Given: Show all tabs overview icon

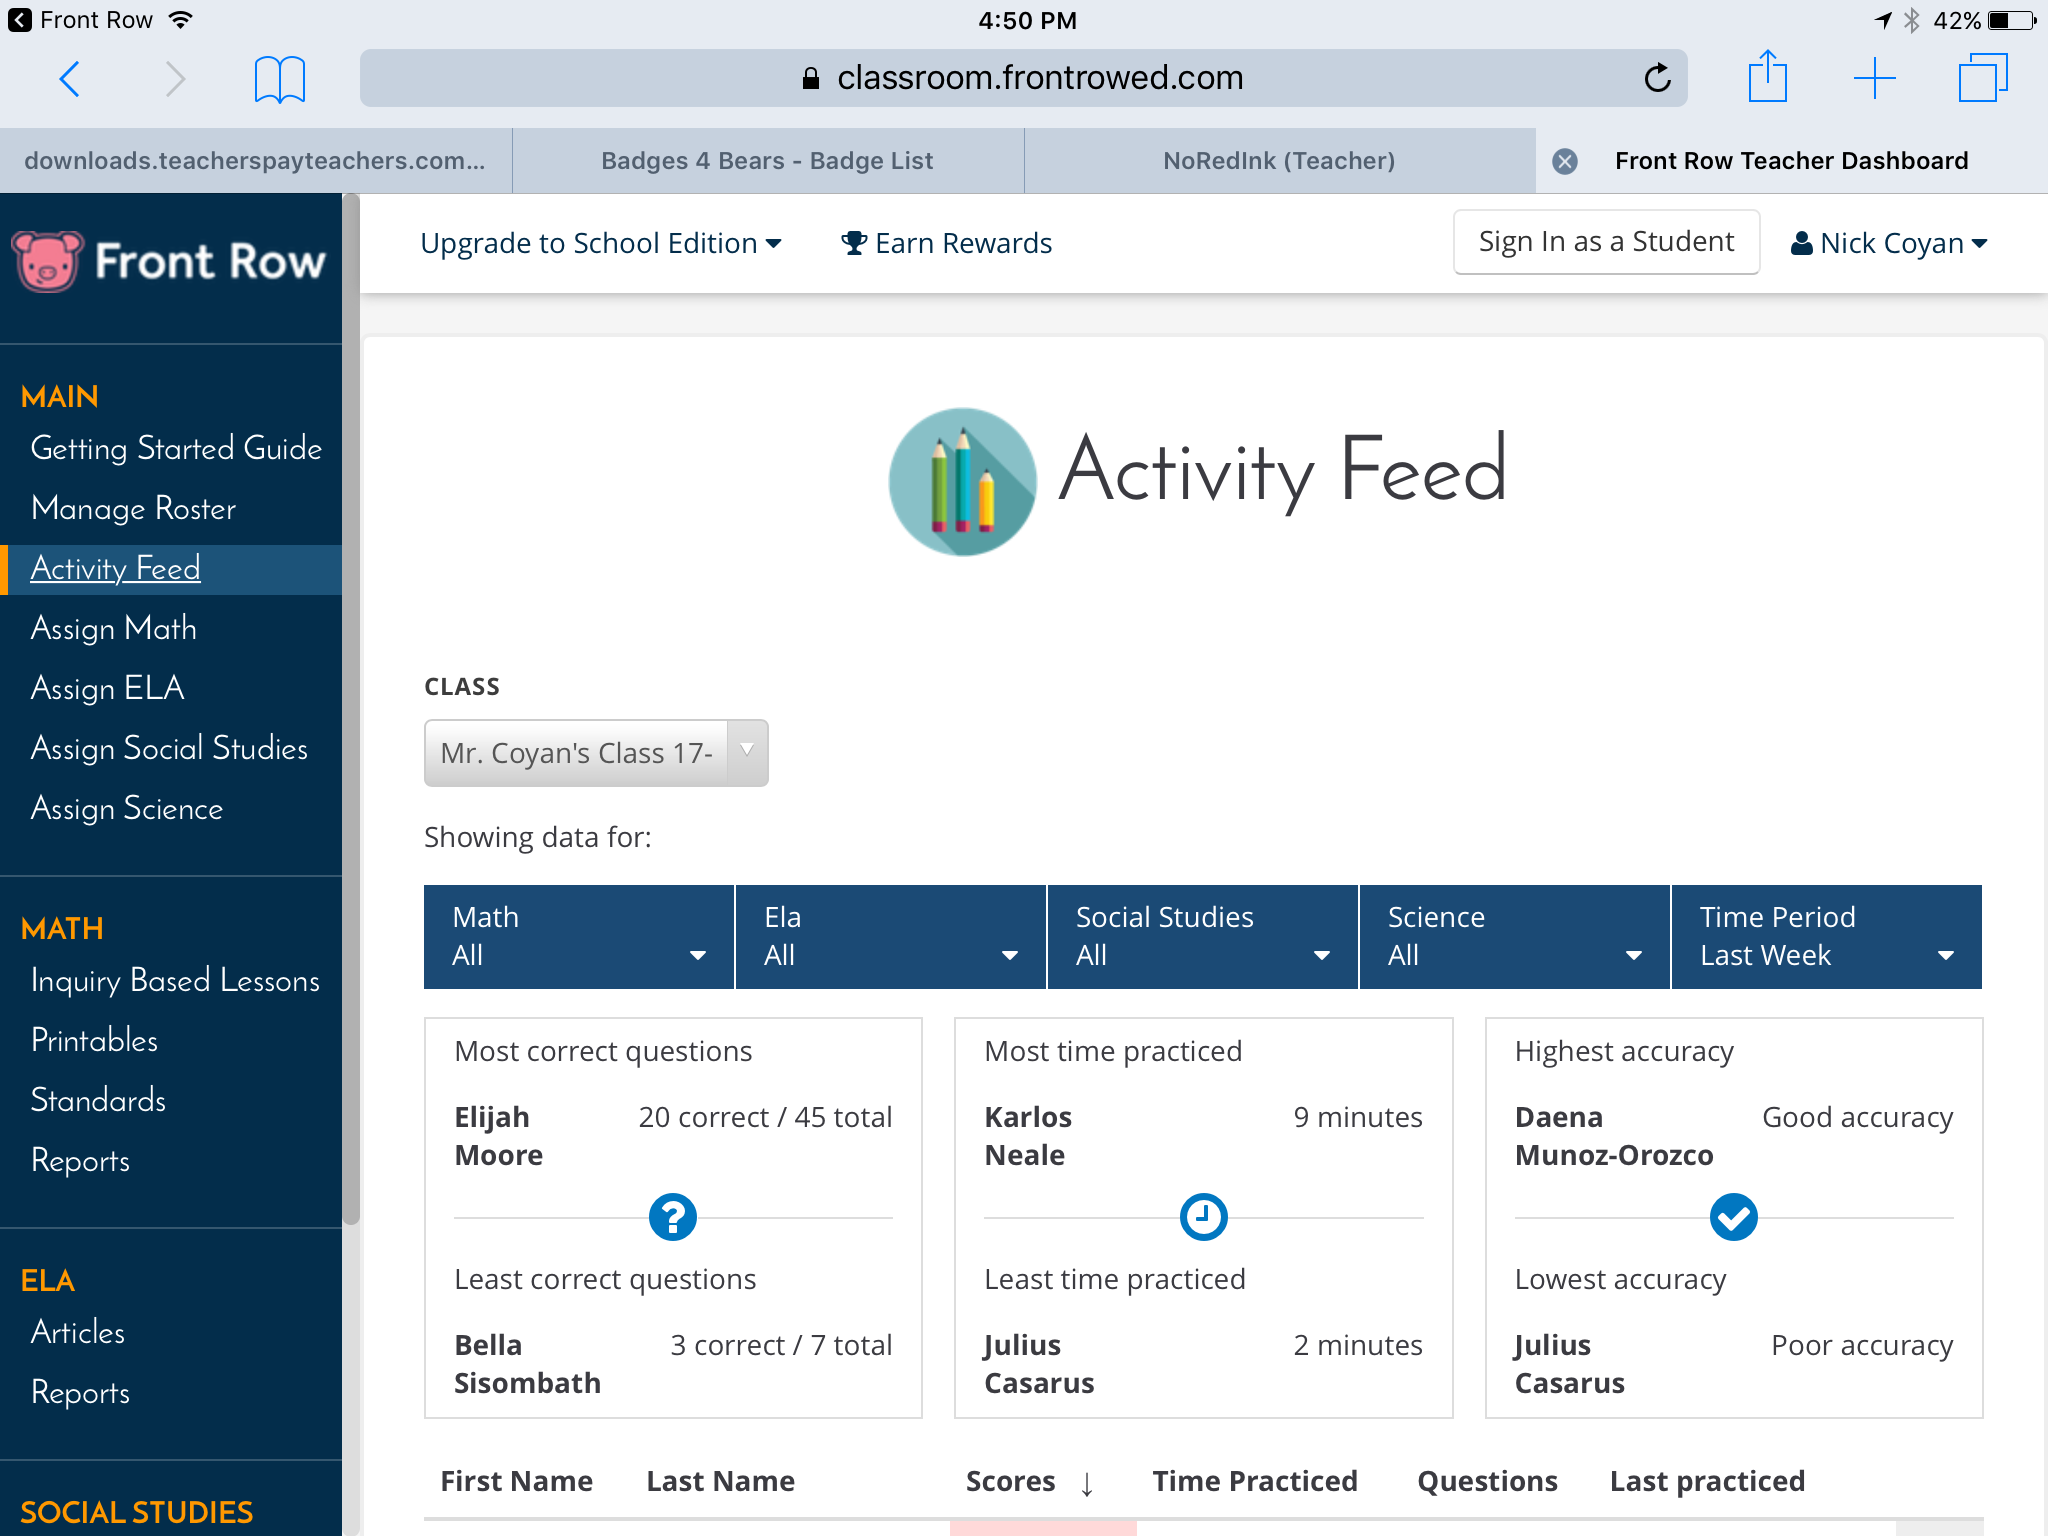Looking at the screenshot, I should 1982,78.
